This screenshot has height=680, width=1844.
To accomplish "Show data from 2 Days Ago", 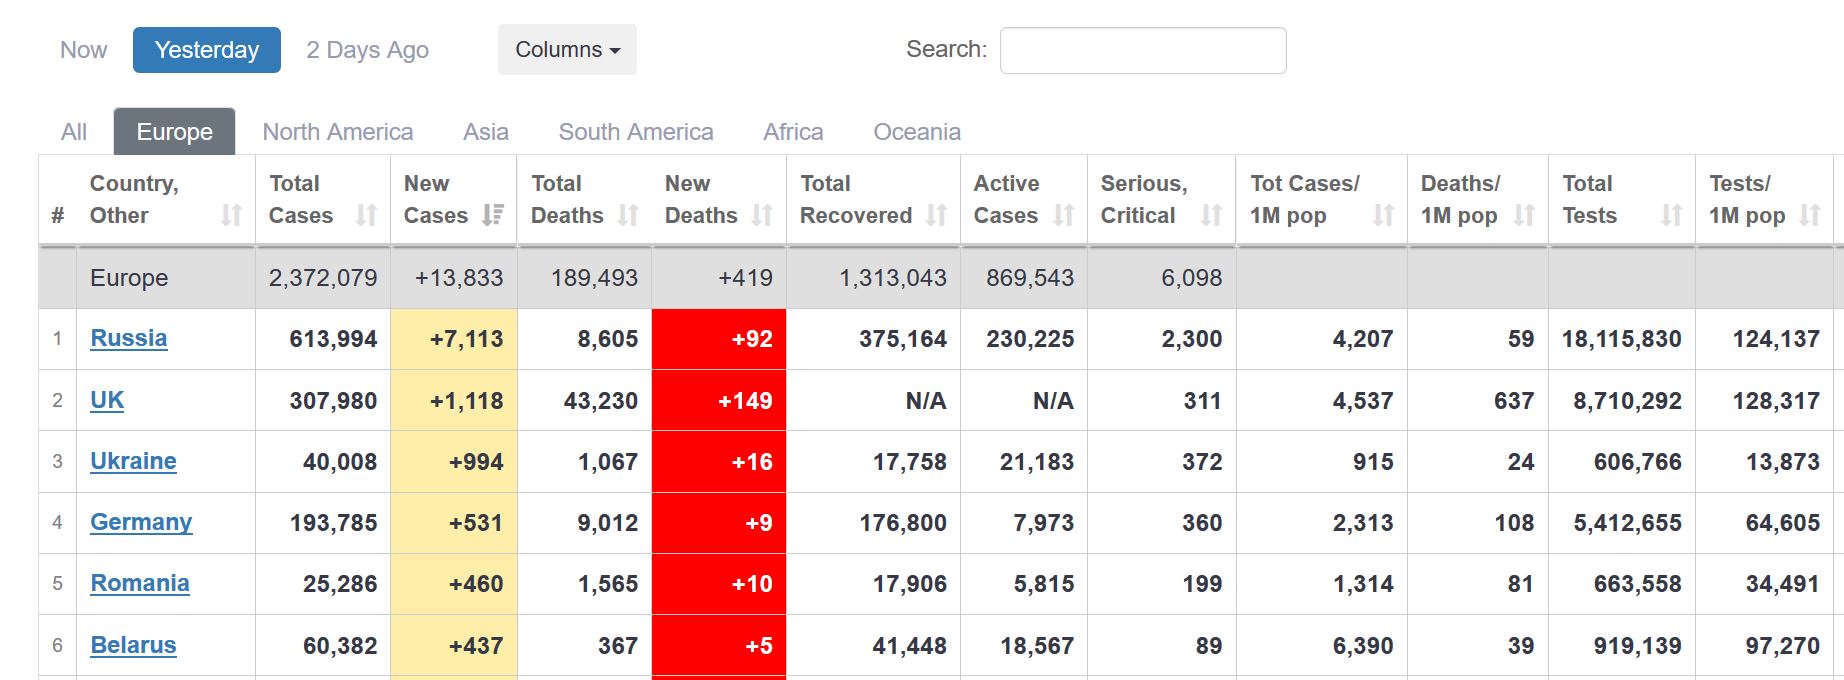I will pos(367,50).
